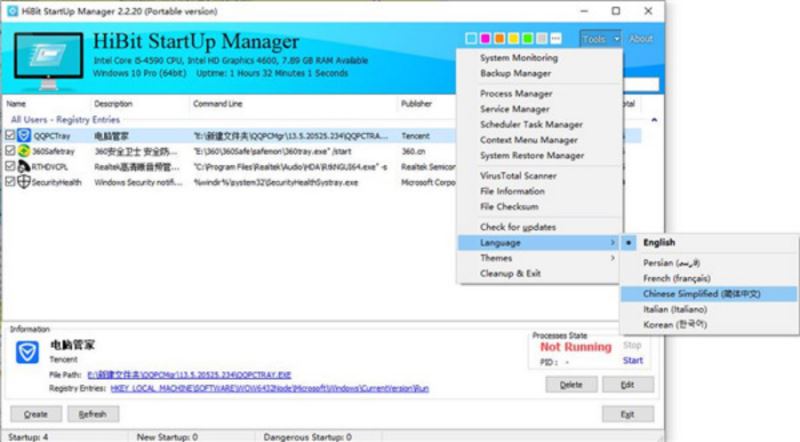The width and height of the screenshot is (800, 442).
Task: Click the Create button
Action: pos(36,414)
